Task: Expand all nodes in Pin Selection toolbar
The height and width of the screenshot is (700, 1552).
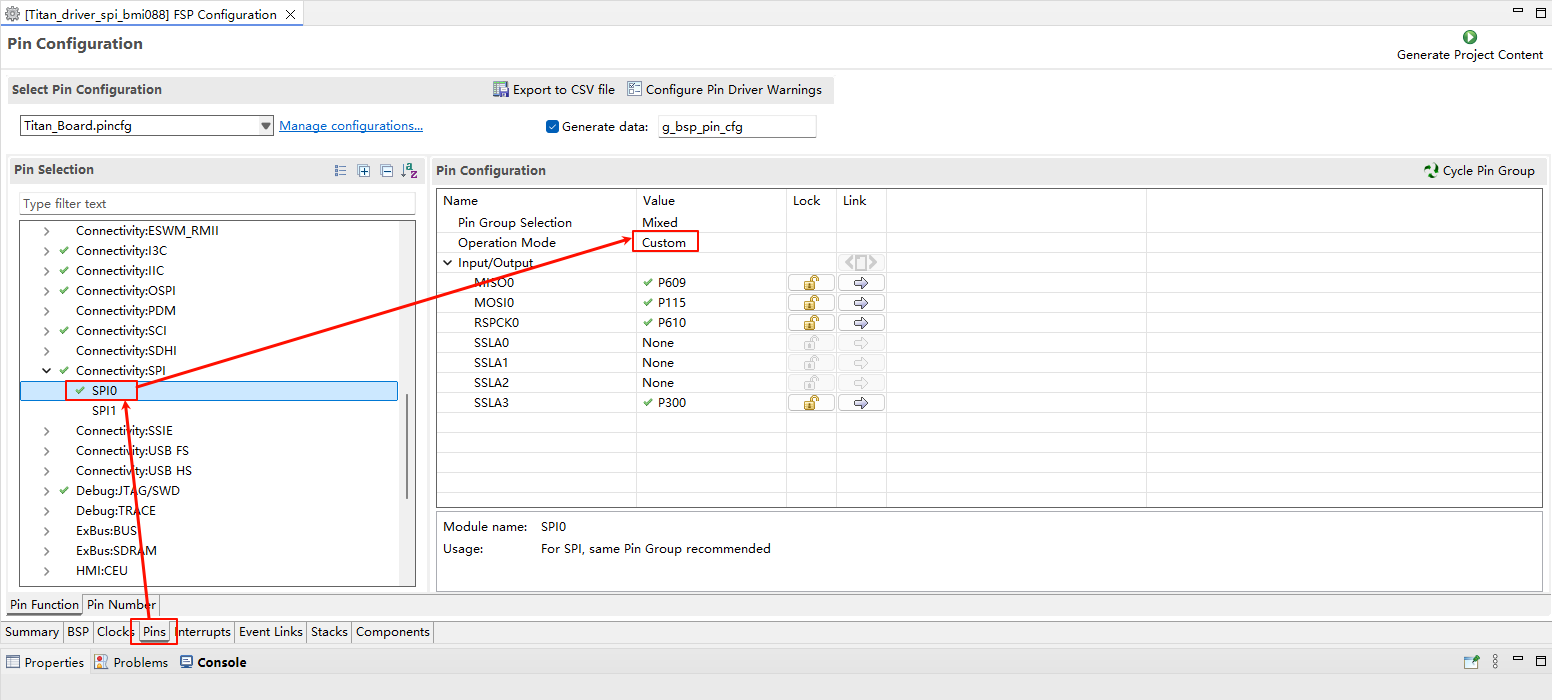Action: pos(364,171)
